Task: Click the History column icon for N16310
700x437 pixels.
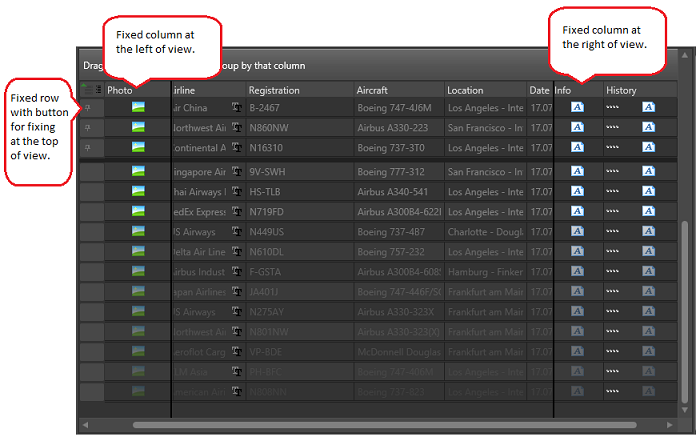Action: (649, 147)
